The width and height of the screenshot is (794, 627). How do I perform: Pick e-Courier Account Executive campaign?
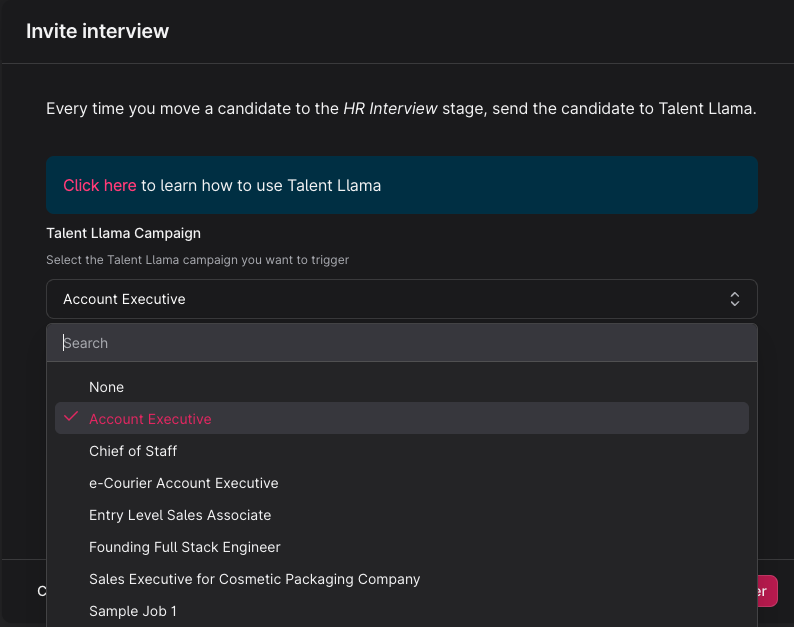[x=402, y=483]
